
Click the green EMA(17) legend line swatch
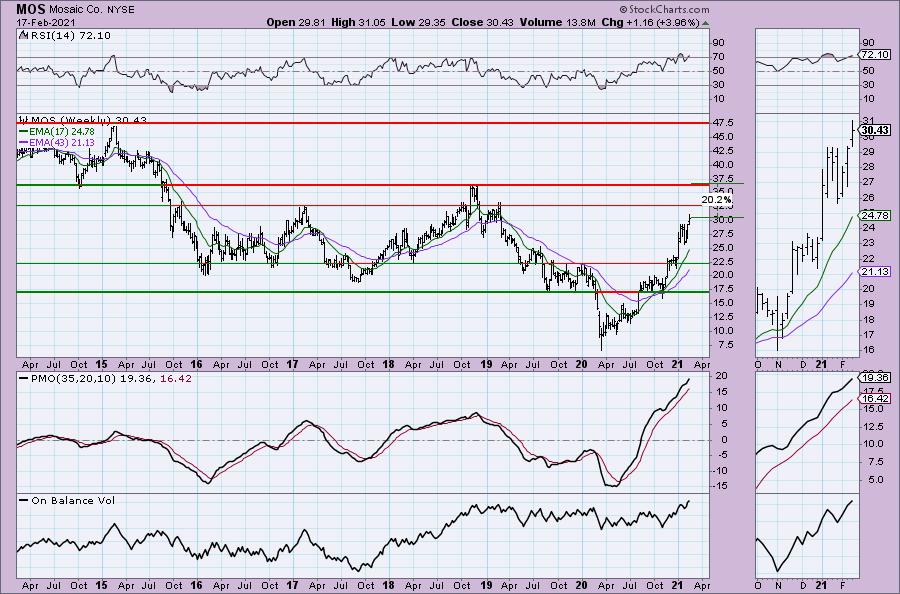click(x=24, y=131)
